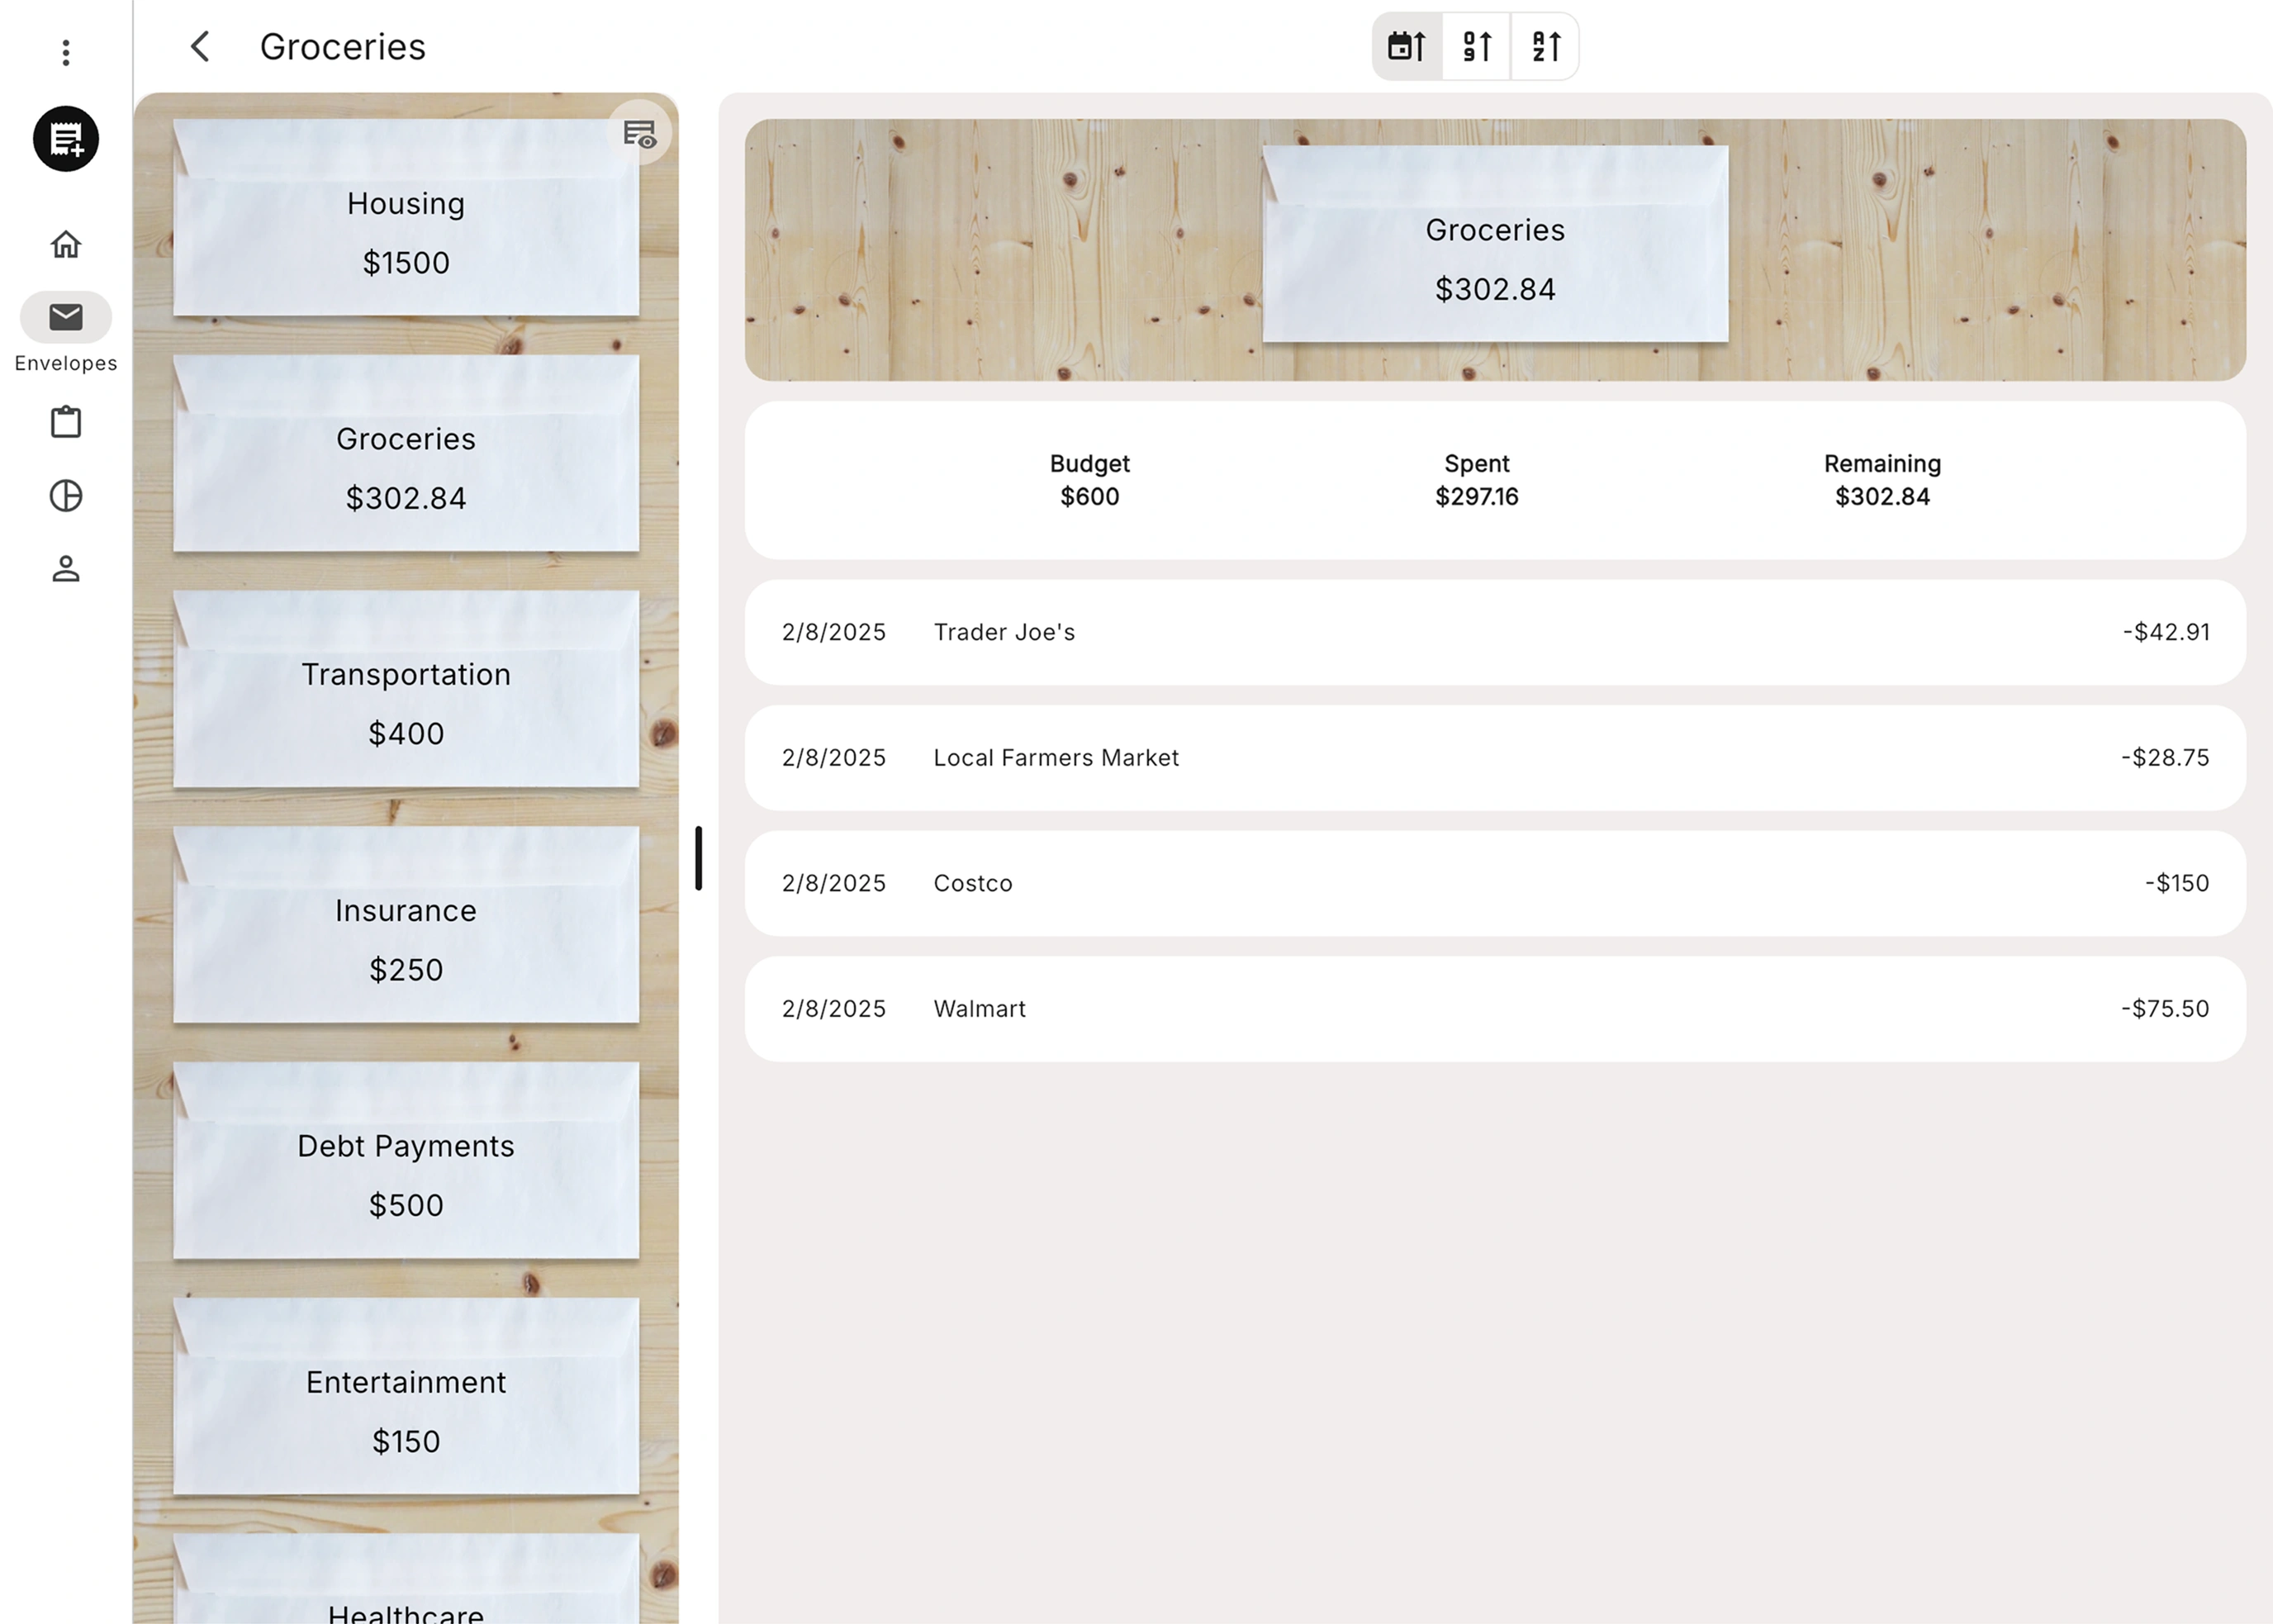Sort transactions by amount numerically
This screenshot has width=2273, height=1624.
[1477, 46]
